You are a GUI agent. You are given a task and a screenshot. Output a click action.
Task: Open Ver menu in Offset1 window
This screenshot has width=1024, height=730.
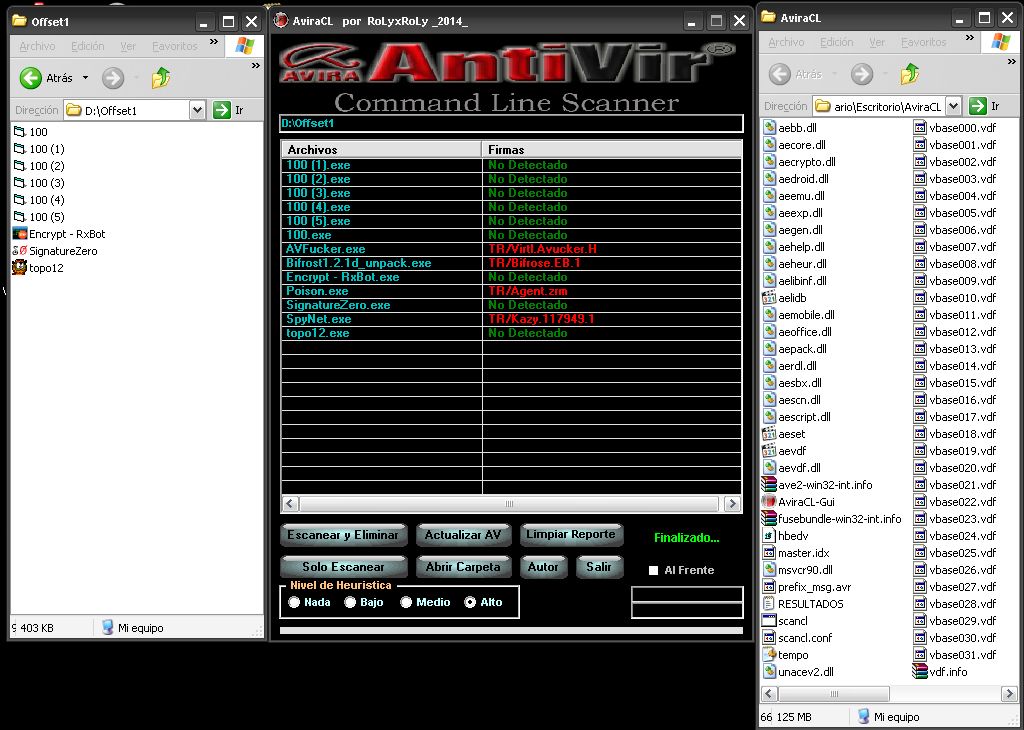[x=128, y=46]
